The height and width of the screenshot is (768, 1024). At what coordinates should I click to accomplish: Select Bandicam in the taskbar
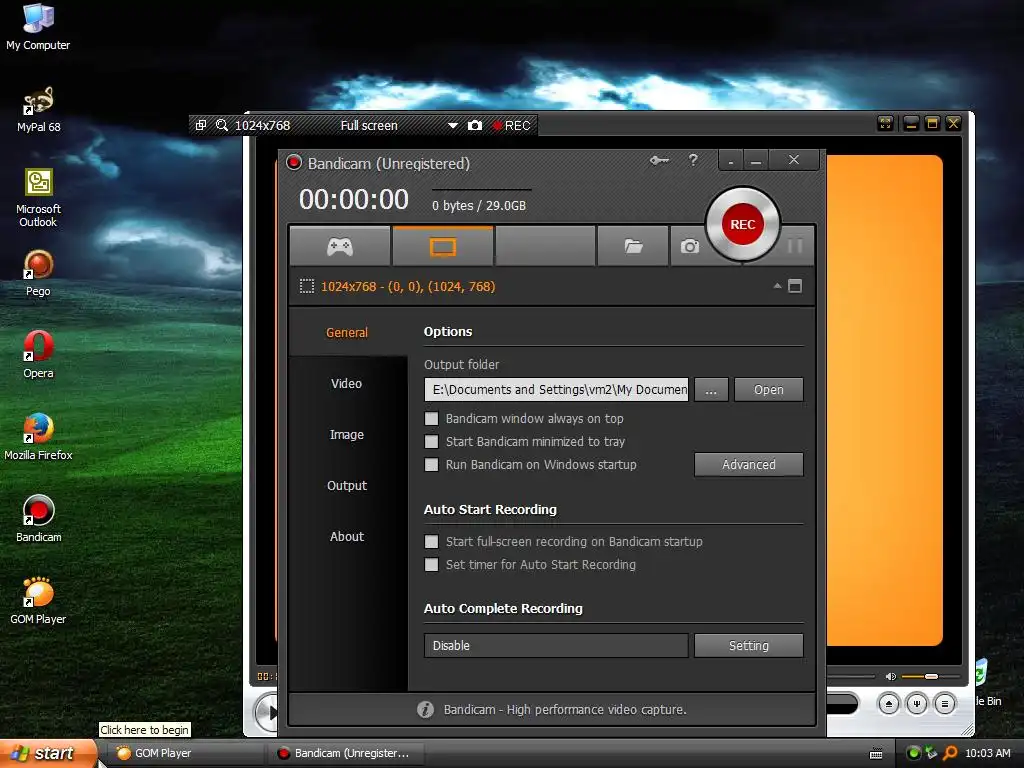click(346, 753)
